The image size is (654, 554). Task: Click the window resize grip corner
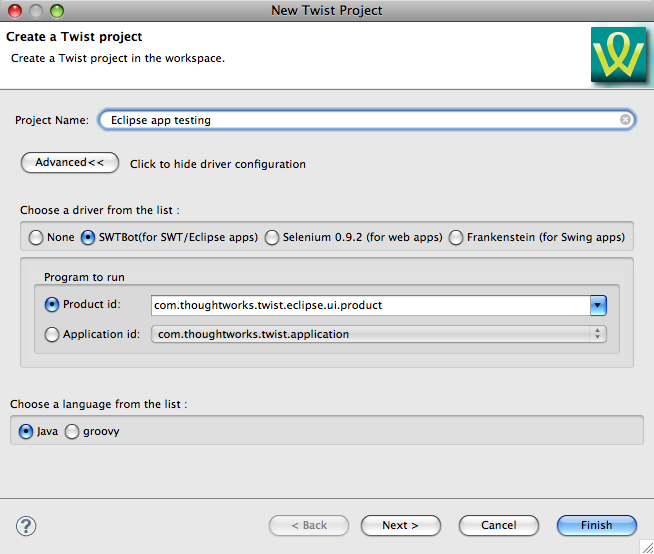click(647, 547)
